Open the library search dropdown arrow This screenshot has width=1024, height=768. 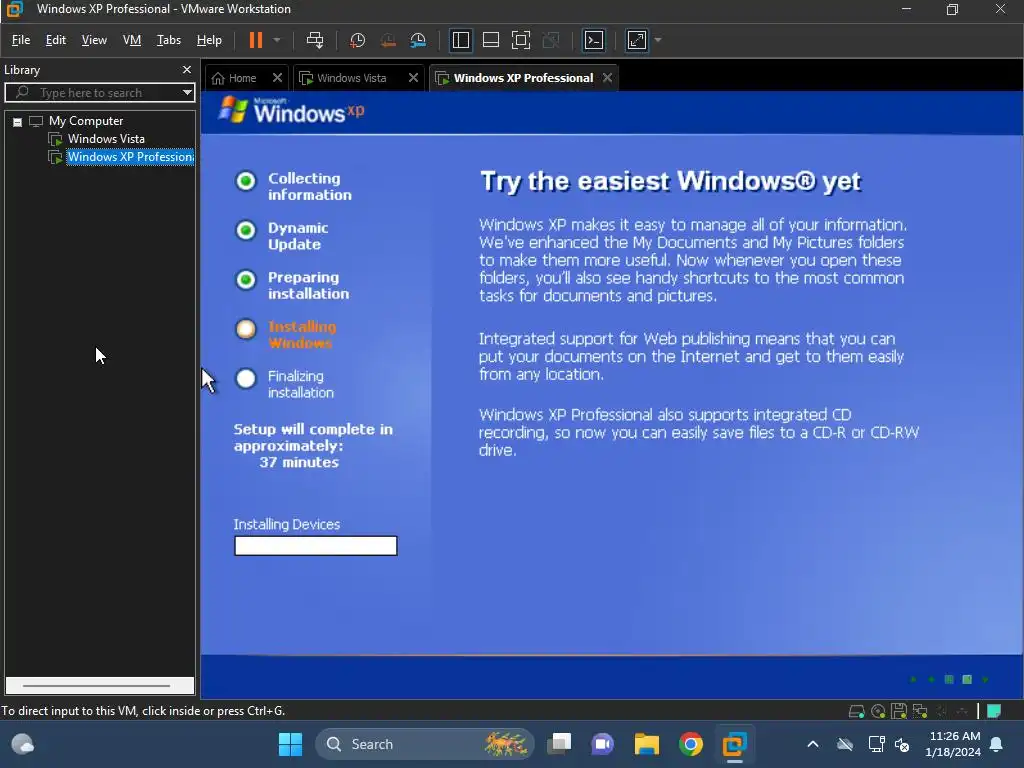[x=187, y=93]
